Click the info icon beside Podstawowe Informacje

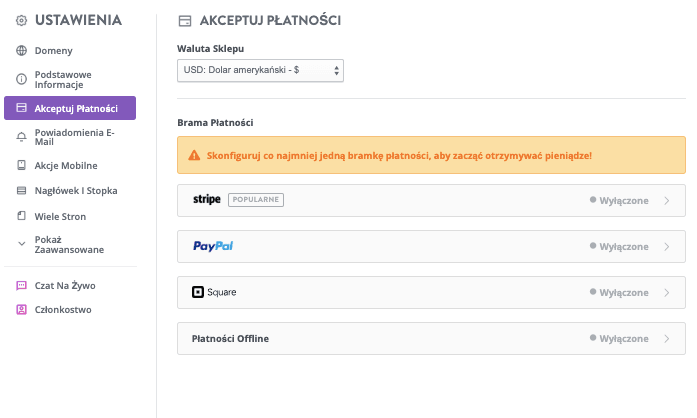pos(21,79)
